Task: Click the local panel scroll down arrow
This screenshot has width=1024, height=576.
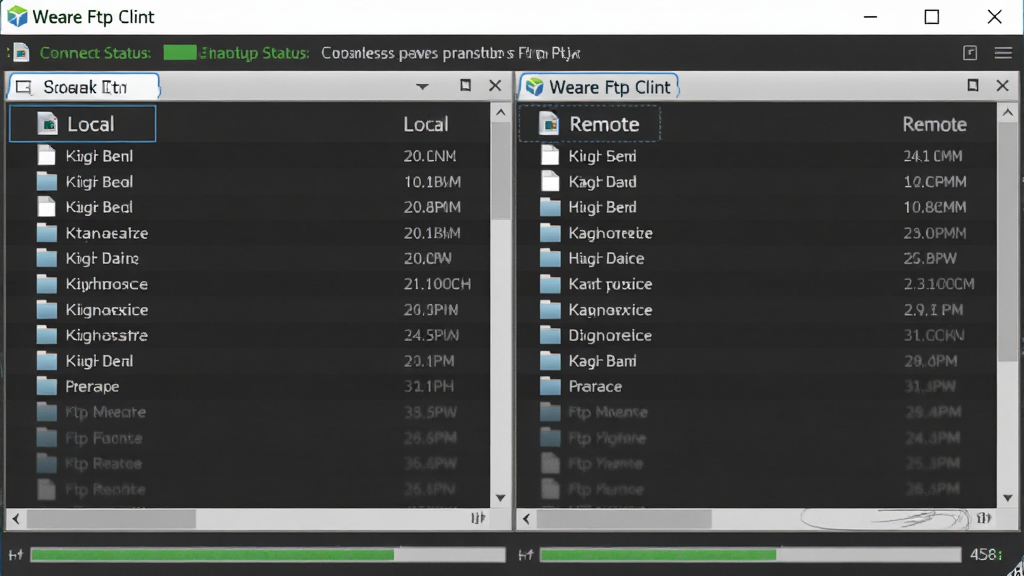Action: [500, 498]
